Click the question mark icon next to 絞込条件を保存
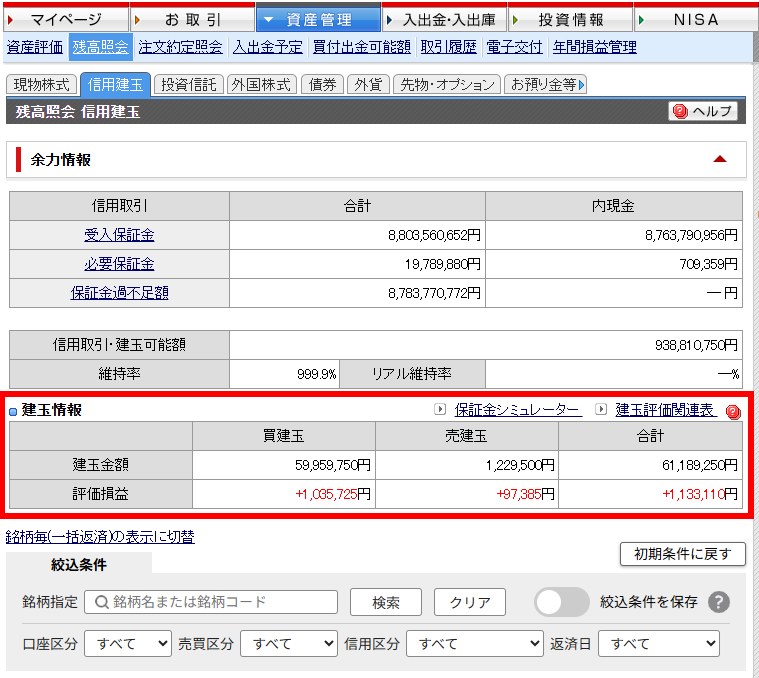This screenshot has height=678, width=759. 719,602
